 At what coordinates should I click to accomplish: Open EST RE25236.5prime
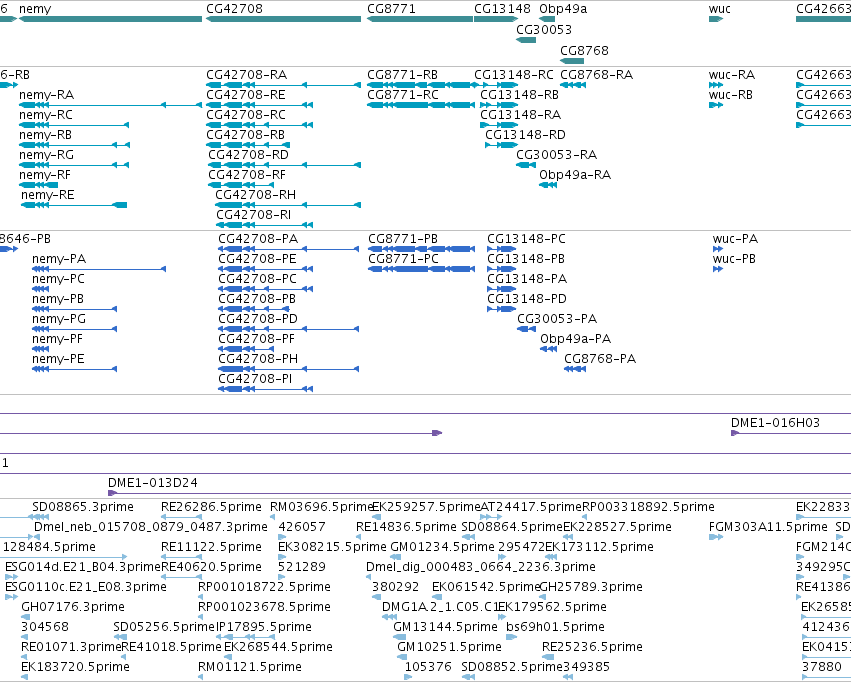[592, 646]
